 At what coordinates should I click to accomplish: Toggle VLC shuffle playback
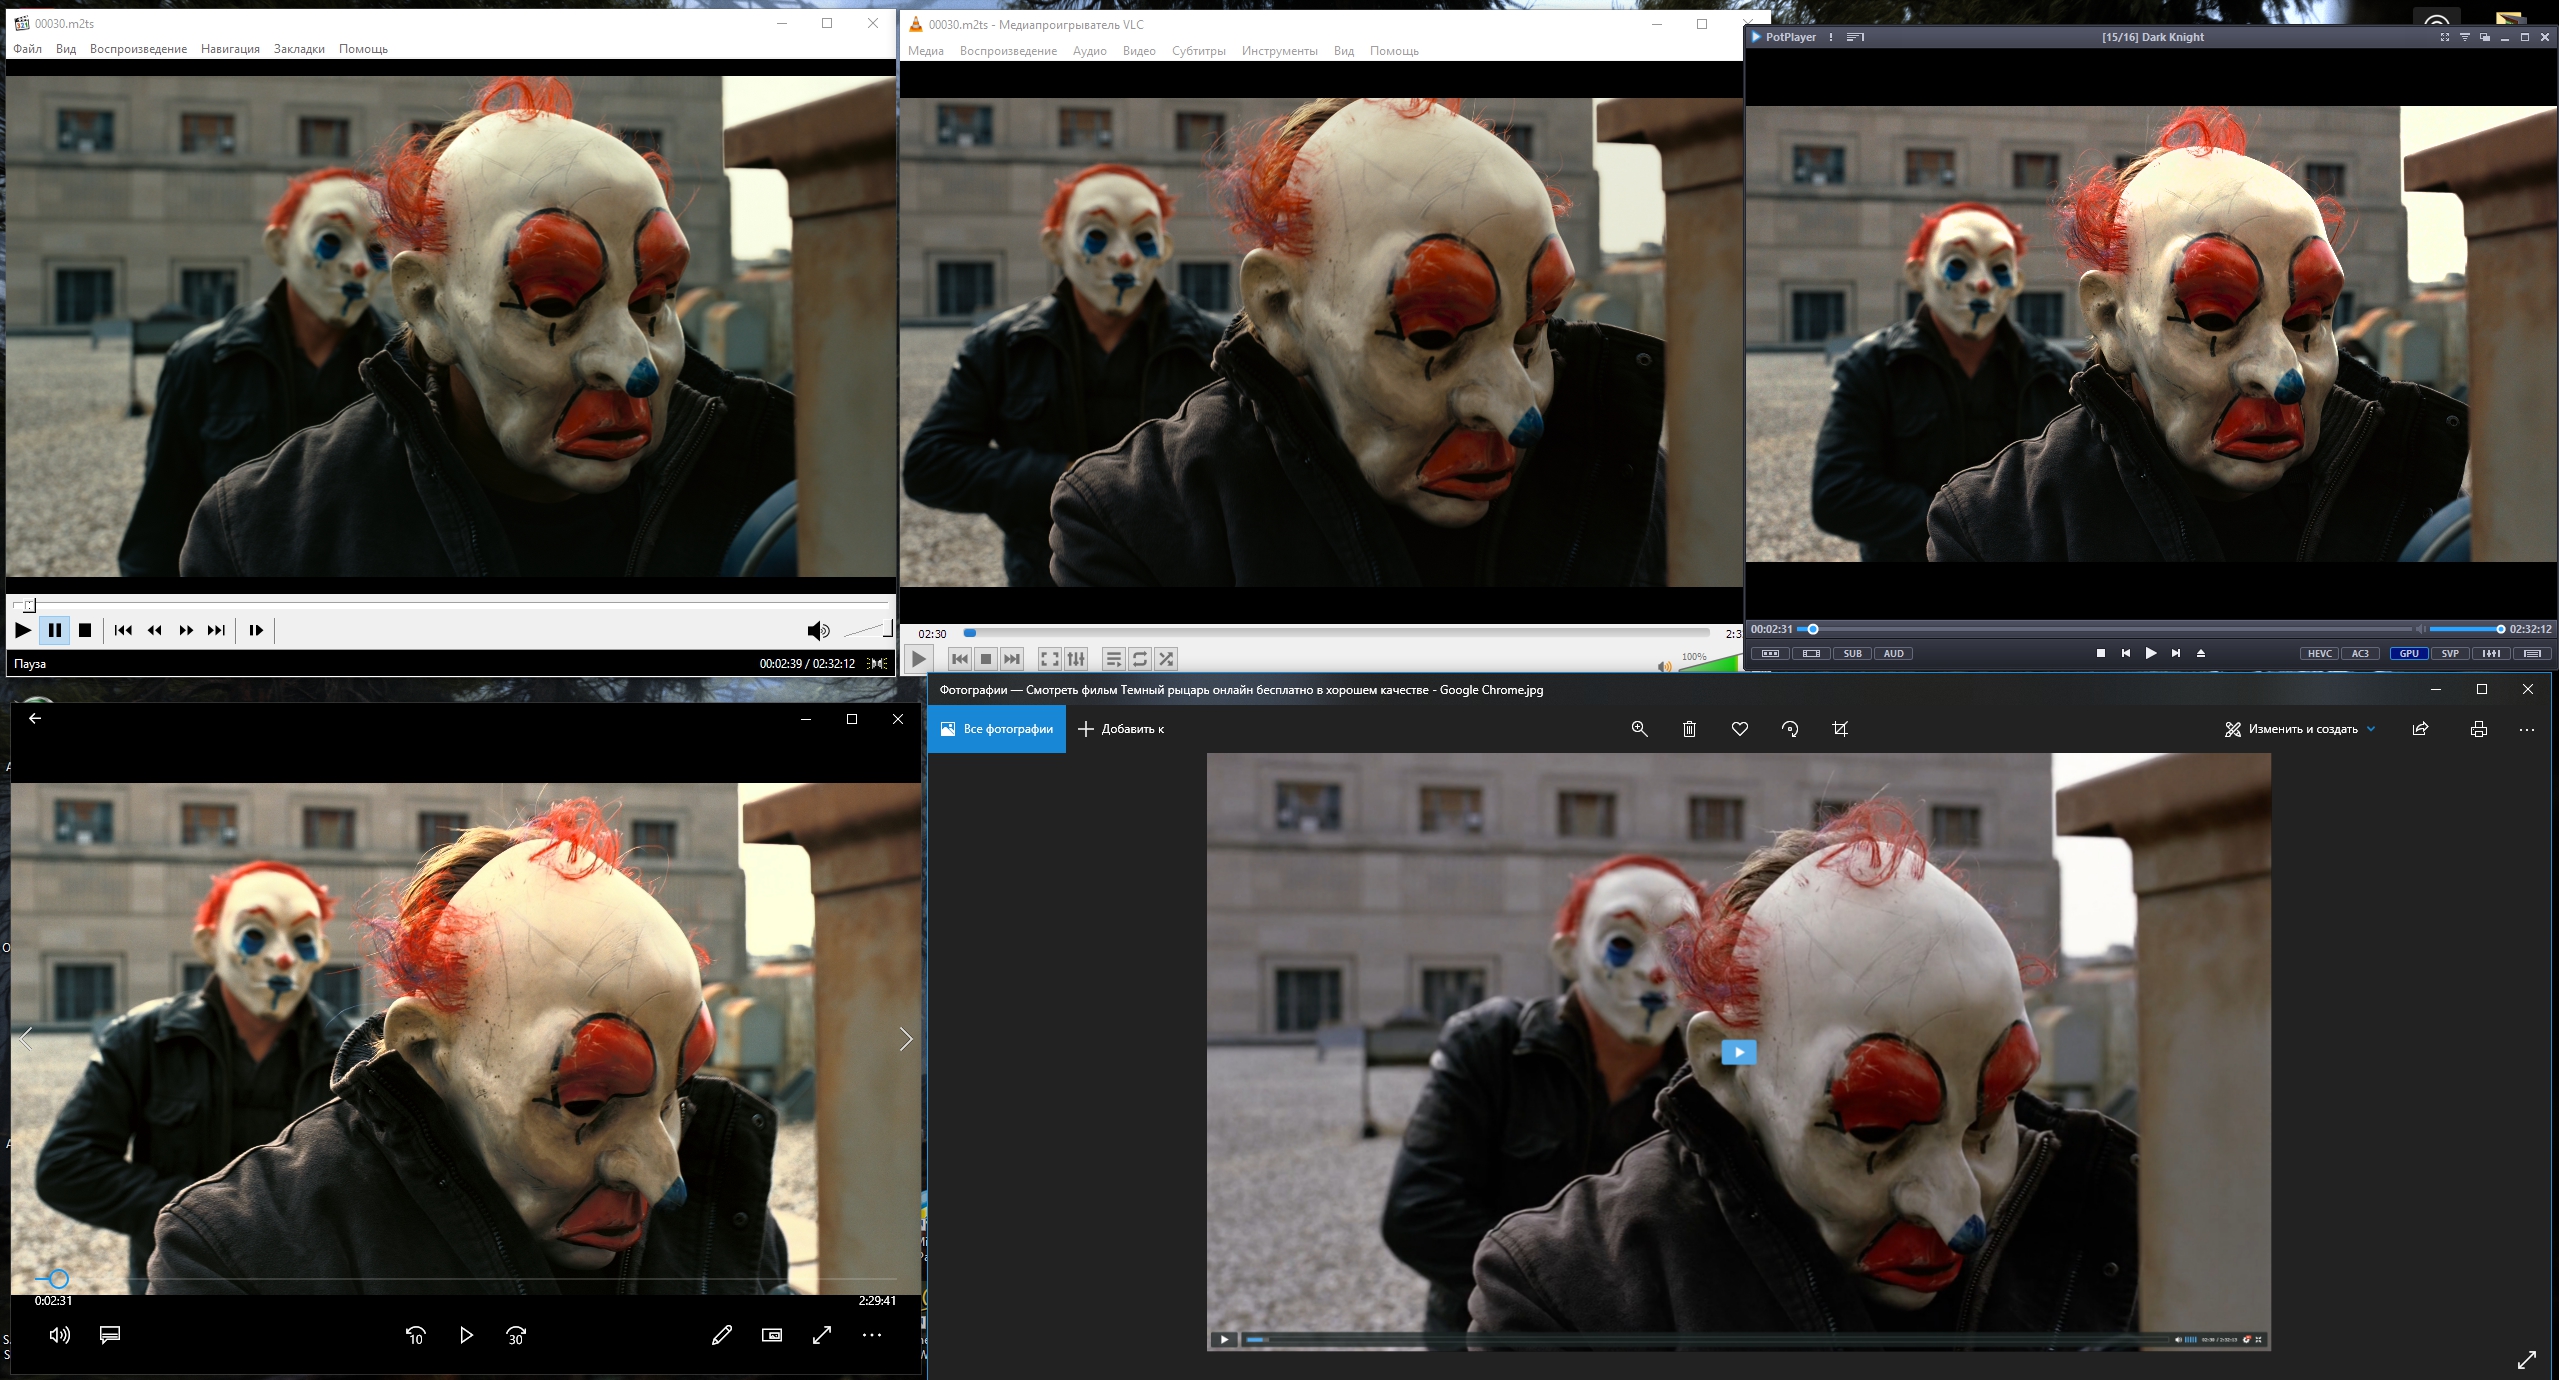pyautogui.click(x=1166, y=659)
